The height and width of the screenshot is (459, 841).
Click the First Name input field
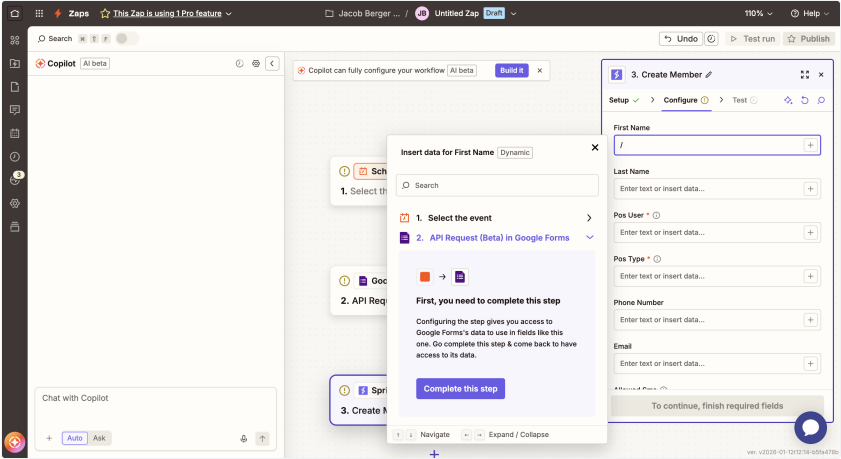(x=717, y=145)
